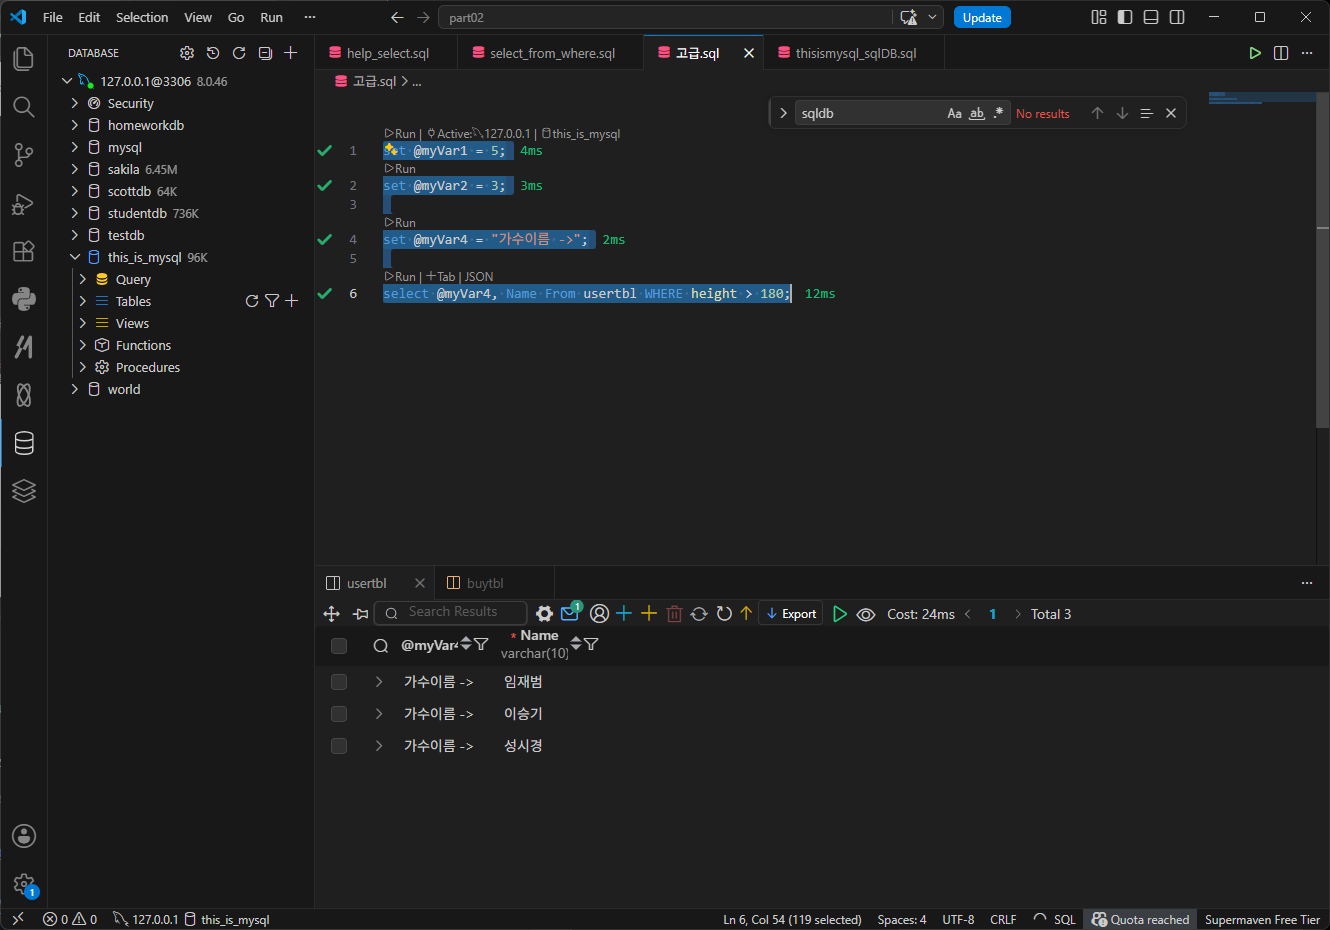Collapse the 127.0.0.1@3306 connection node
The height and width of the screenshot is (930, 1330).
[67, 81]
